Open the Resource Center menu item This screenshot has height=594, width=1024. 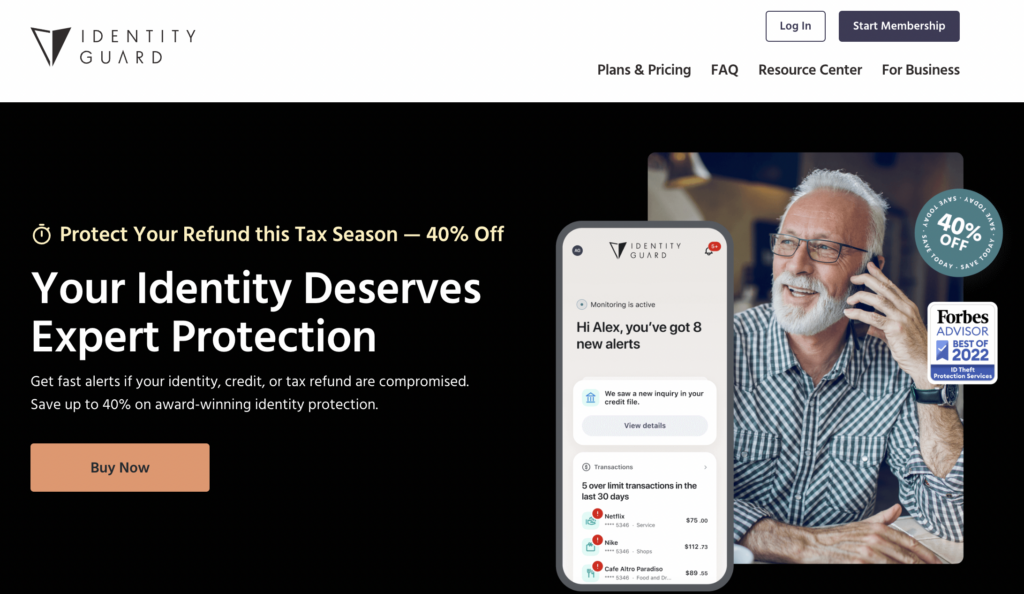click(x=810, y=70)
